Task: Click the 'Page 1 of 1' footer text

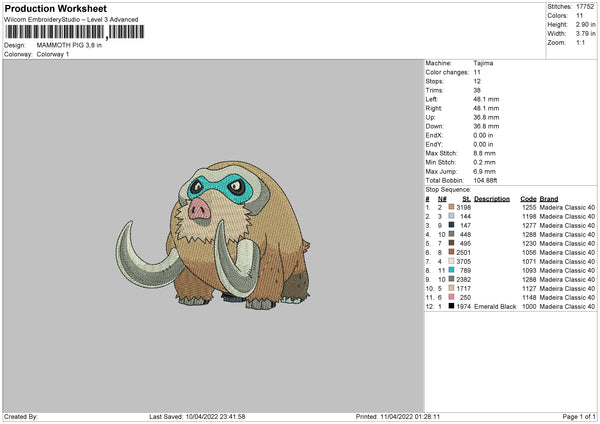Action: pyautogui.click(x=579, y=417)
